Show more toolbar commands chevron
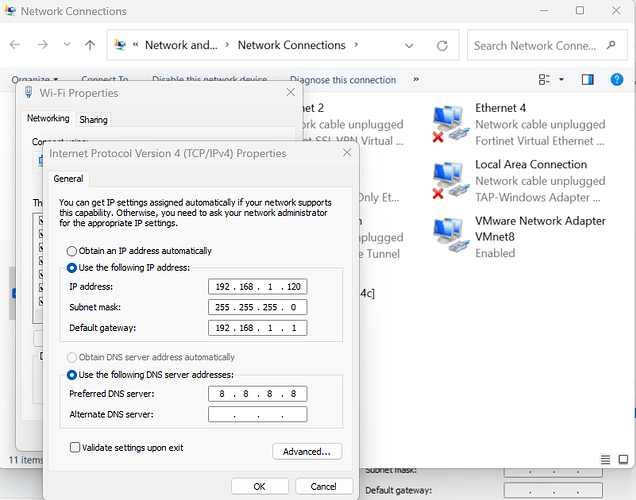The image size is (636, 500). pyautogui.click(x=416, y=79)
